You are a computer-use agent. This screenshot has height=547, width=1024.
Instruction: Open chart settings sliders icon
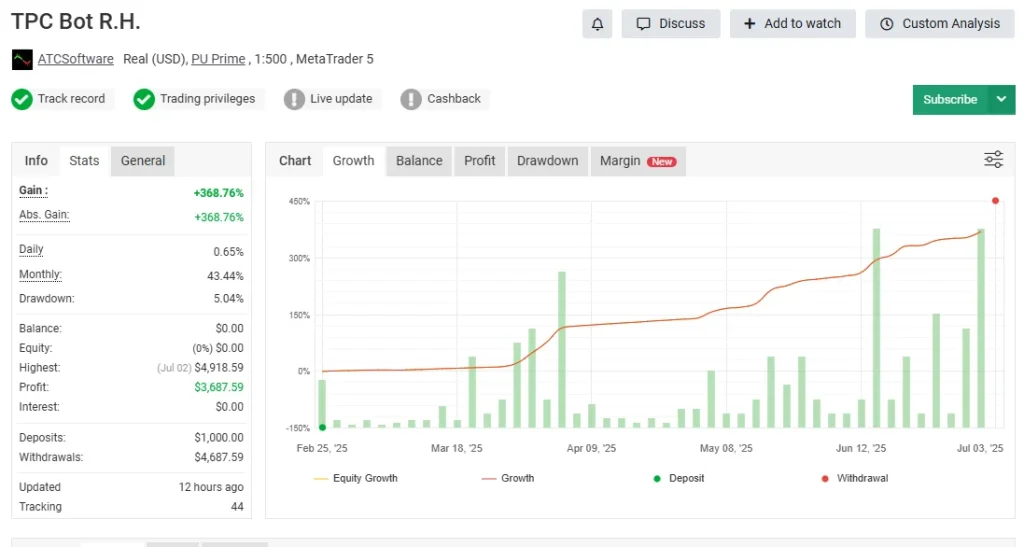(993, 160)
